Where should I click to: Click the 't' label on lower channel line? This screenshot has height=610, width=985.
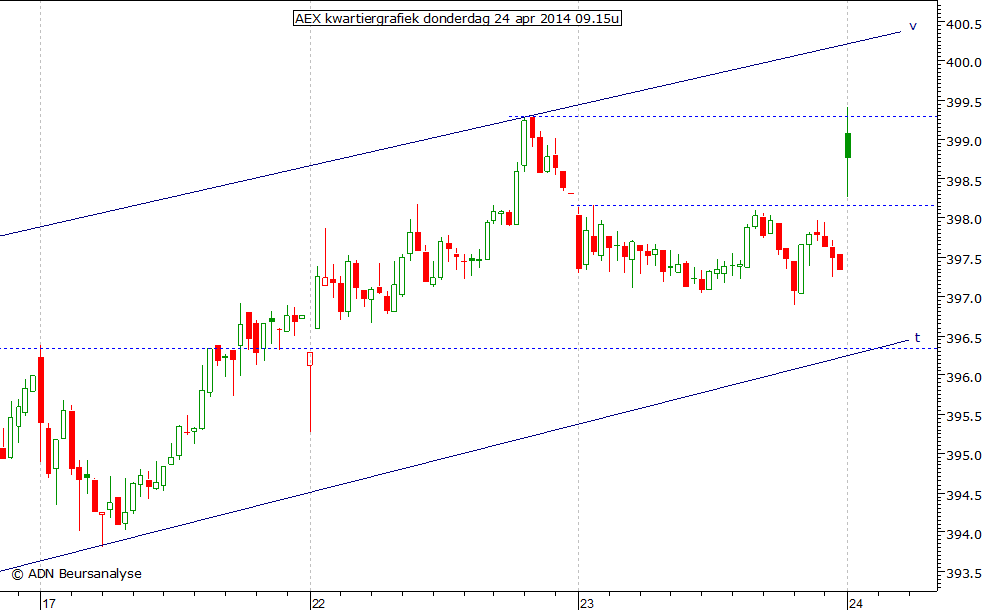917,337
